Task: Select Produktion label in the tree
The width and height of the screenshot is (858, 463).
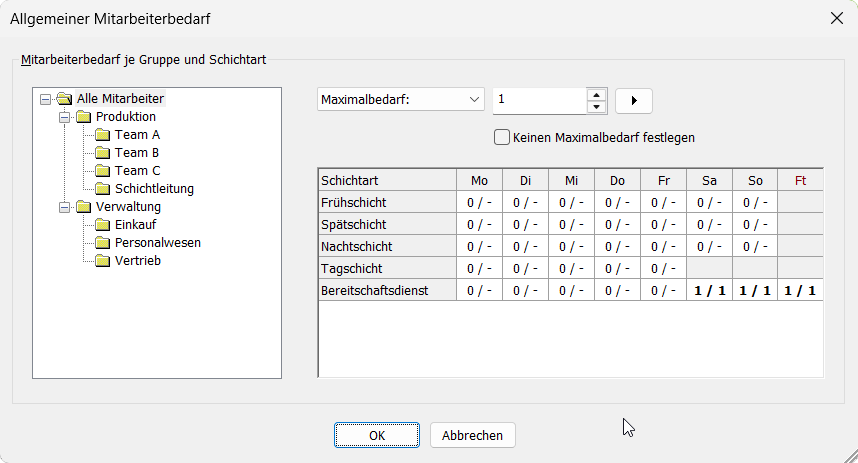Action: click(126, 117)
